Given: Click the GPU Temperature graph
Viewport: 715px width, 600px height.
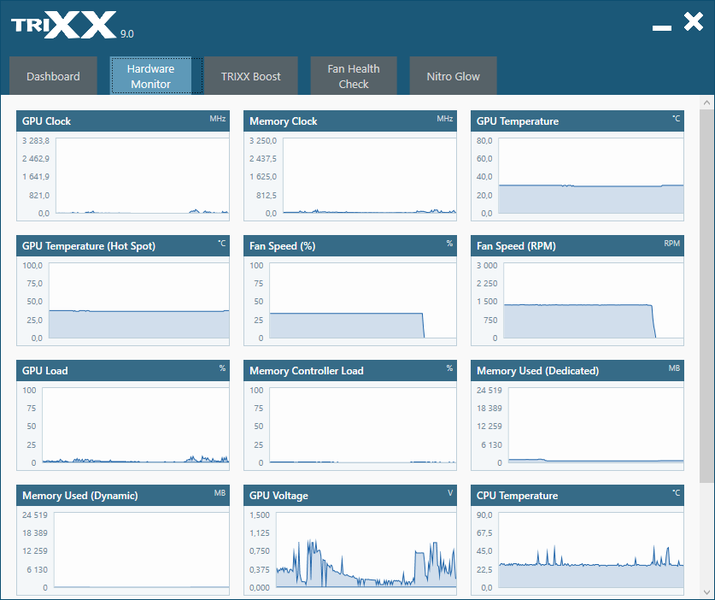Looking at the screenshot, I should (577, 166).
